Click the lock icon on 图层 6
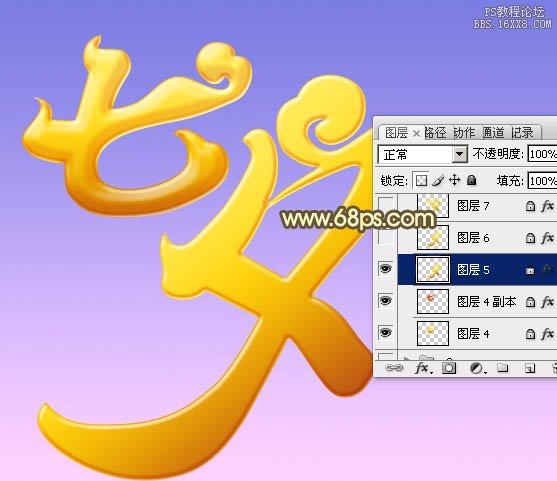The image size is (557, 481). point(530,238)
